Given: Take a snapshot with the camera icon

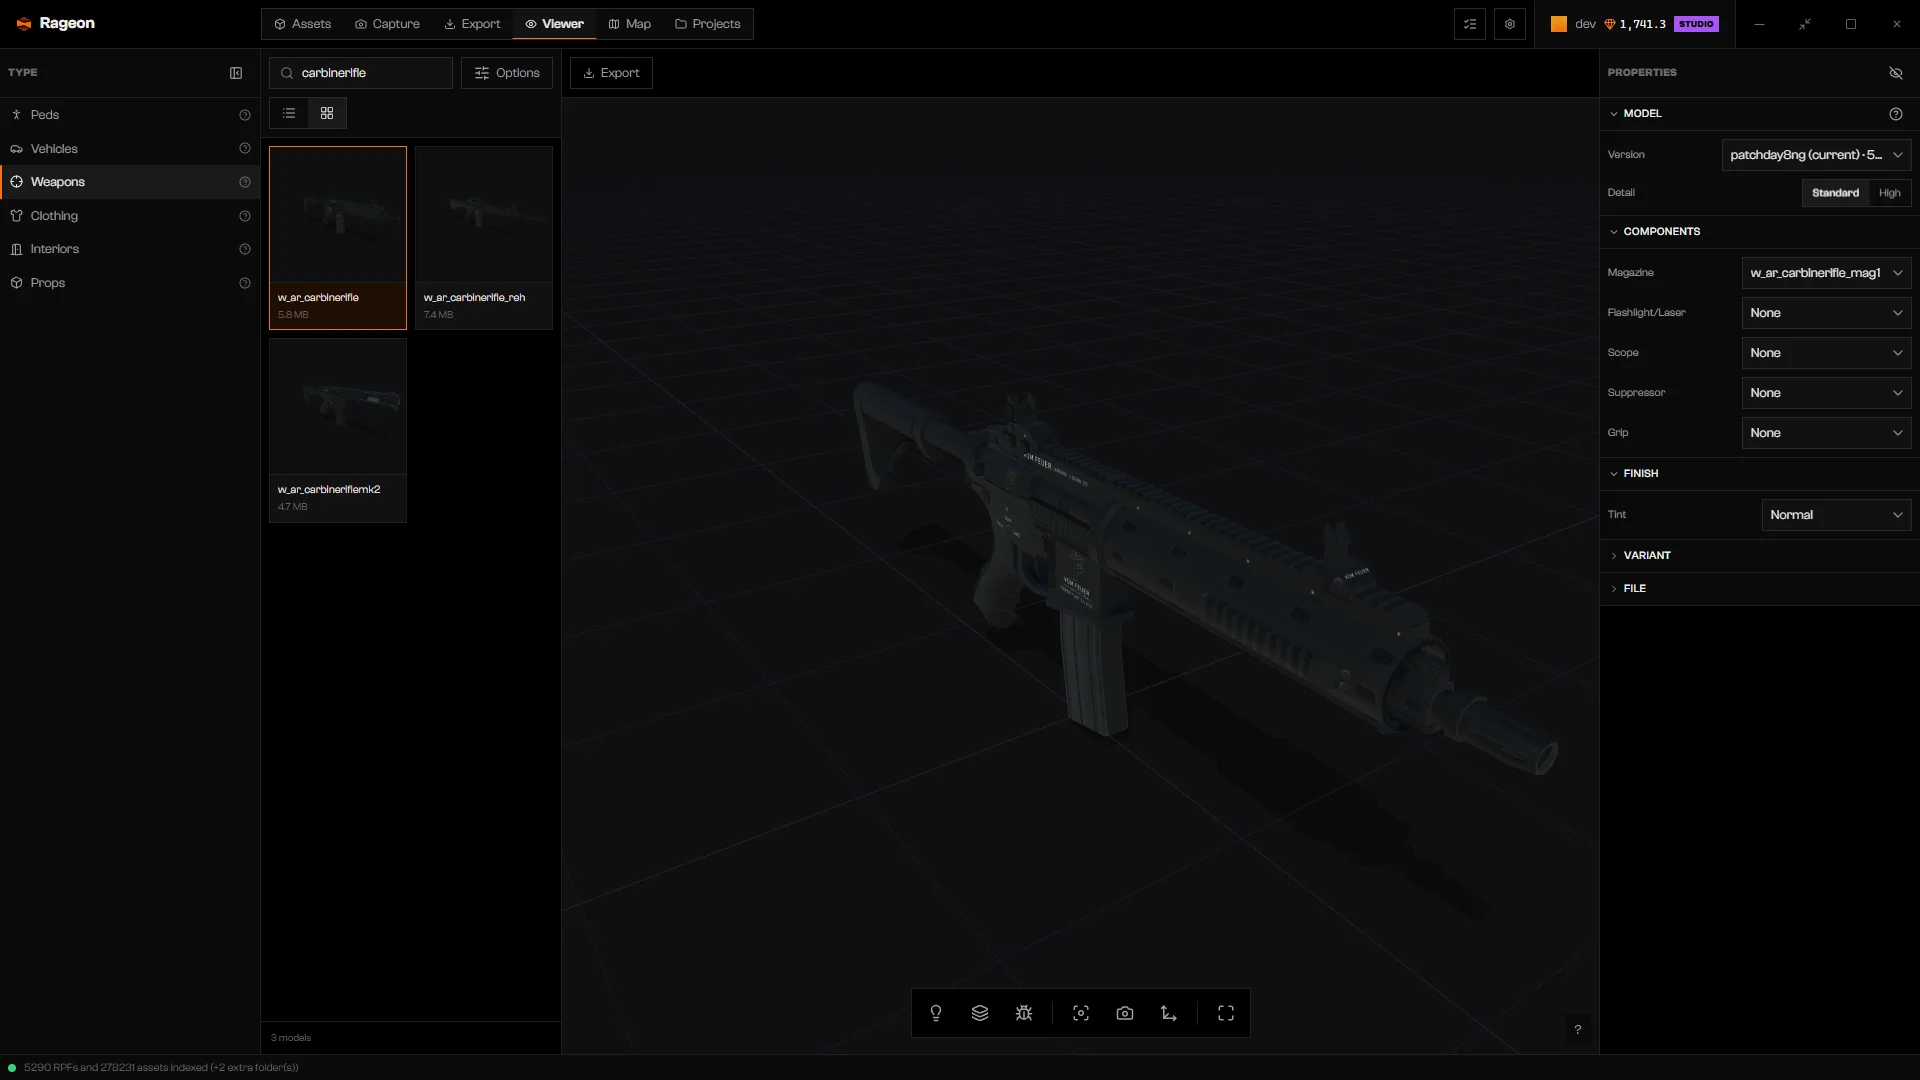Looking at the screenshot, I should [x=1125, y=1013].
